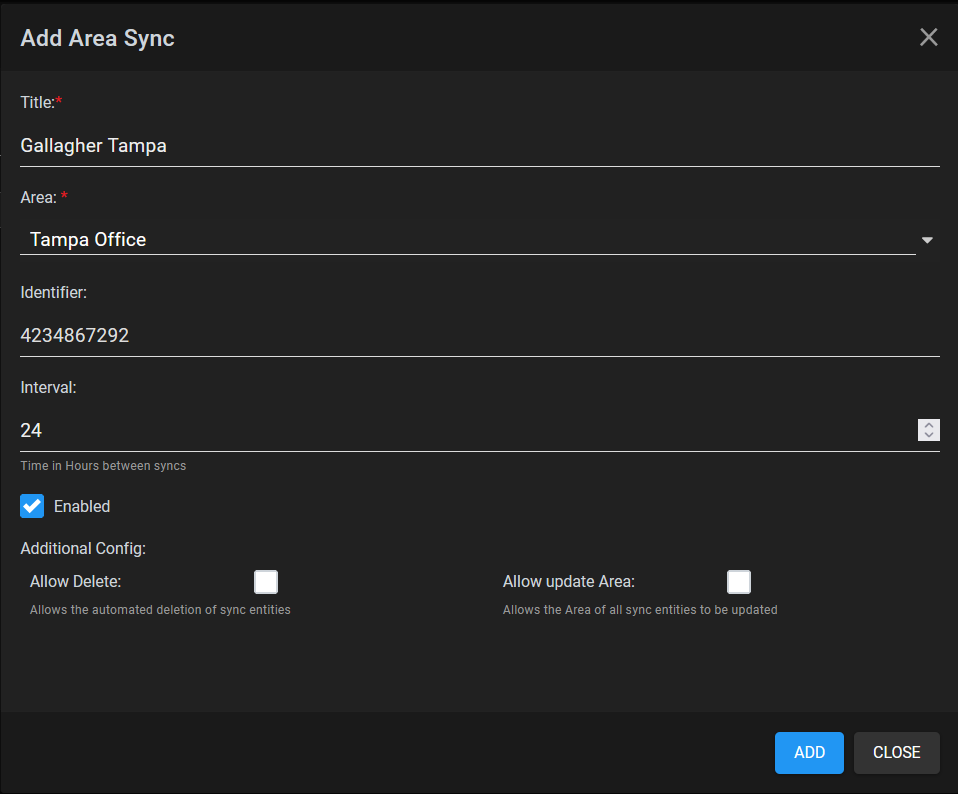The image size is (958, 794).
Task: Click the 'Enabled' label text
Action: (82, 506)
